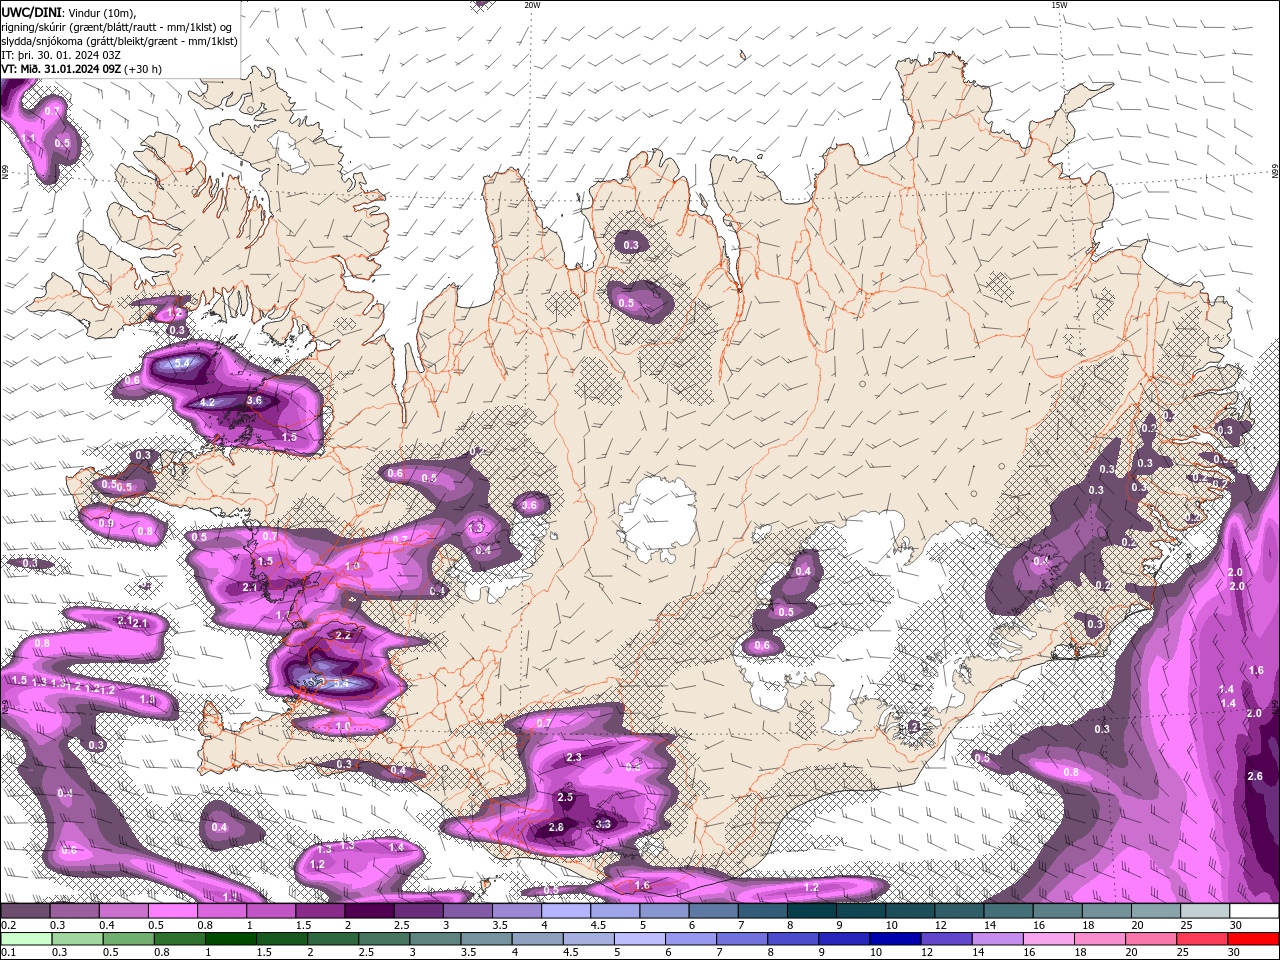
Task: Click the 2.6 precipitation value offshore east
Action: [x=1255, y=776]
